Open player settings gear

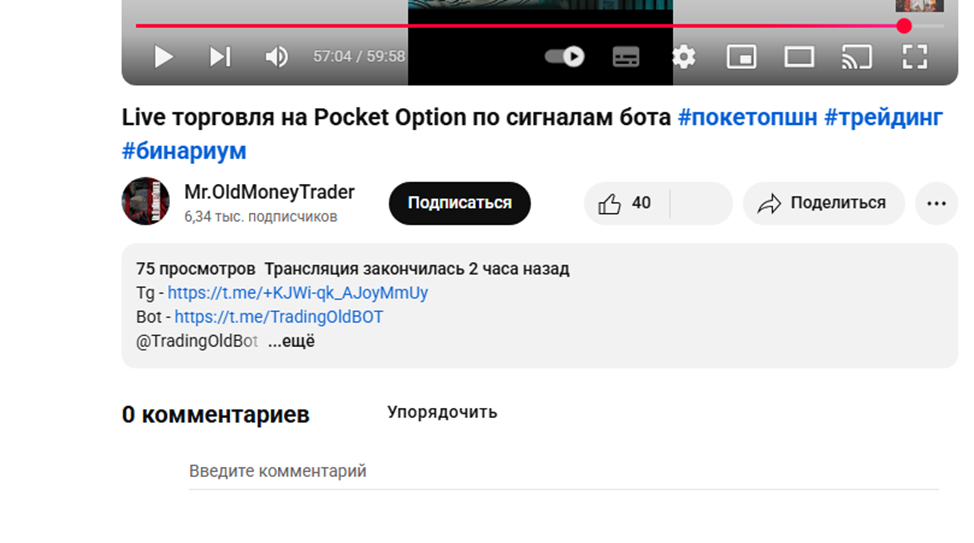pos(684,57)
